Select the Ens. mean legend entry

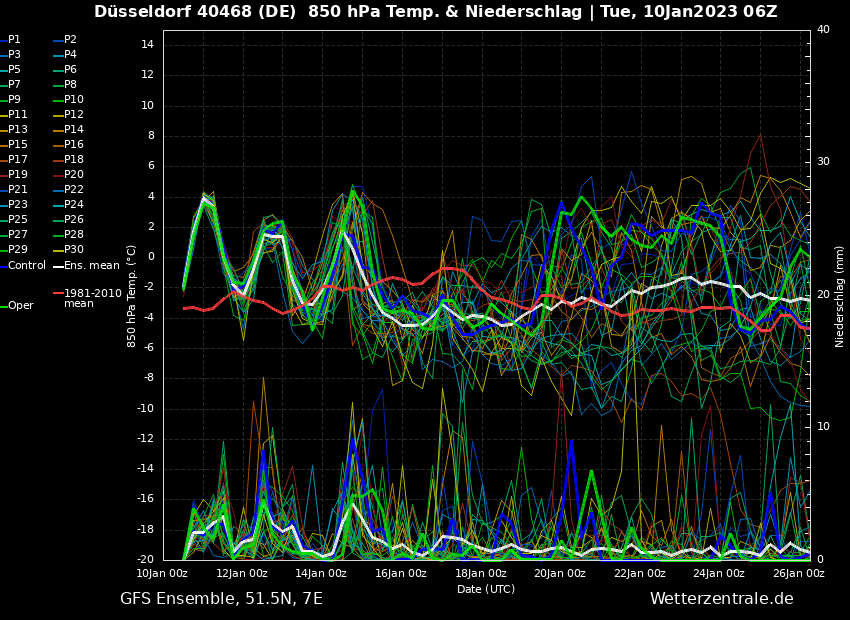(x=91, y=265)
